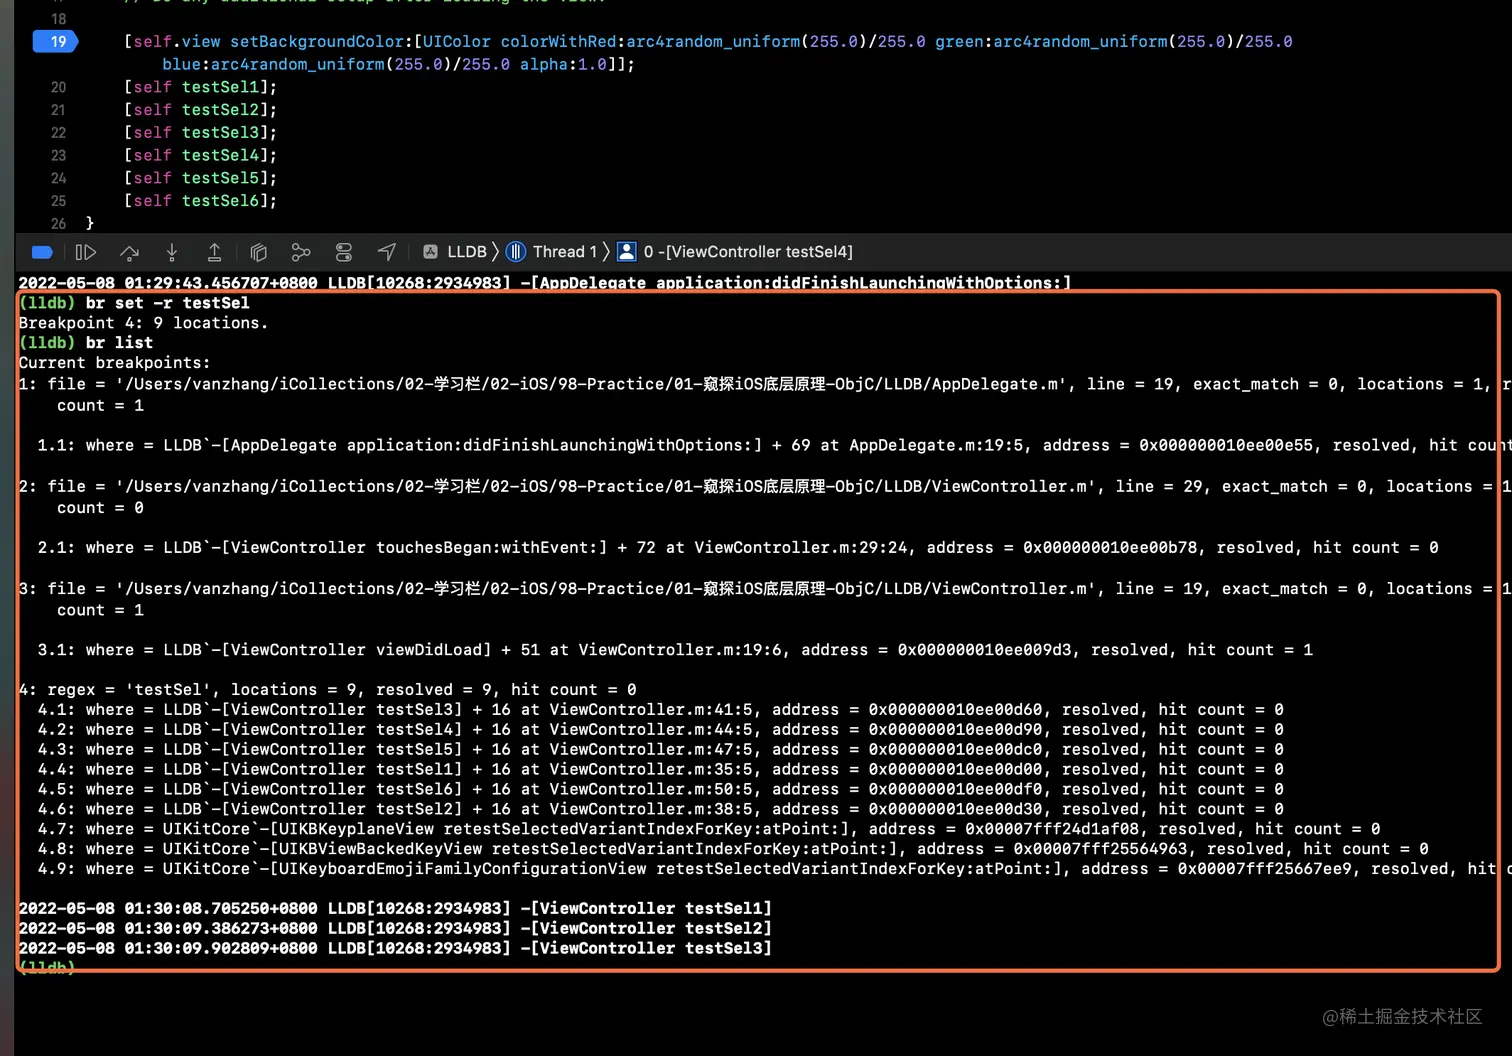Click line number 20 in the gutter
This screenshot has width=1512, height=1056.
click(x=58, y=87)
